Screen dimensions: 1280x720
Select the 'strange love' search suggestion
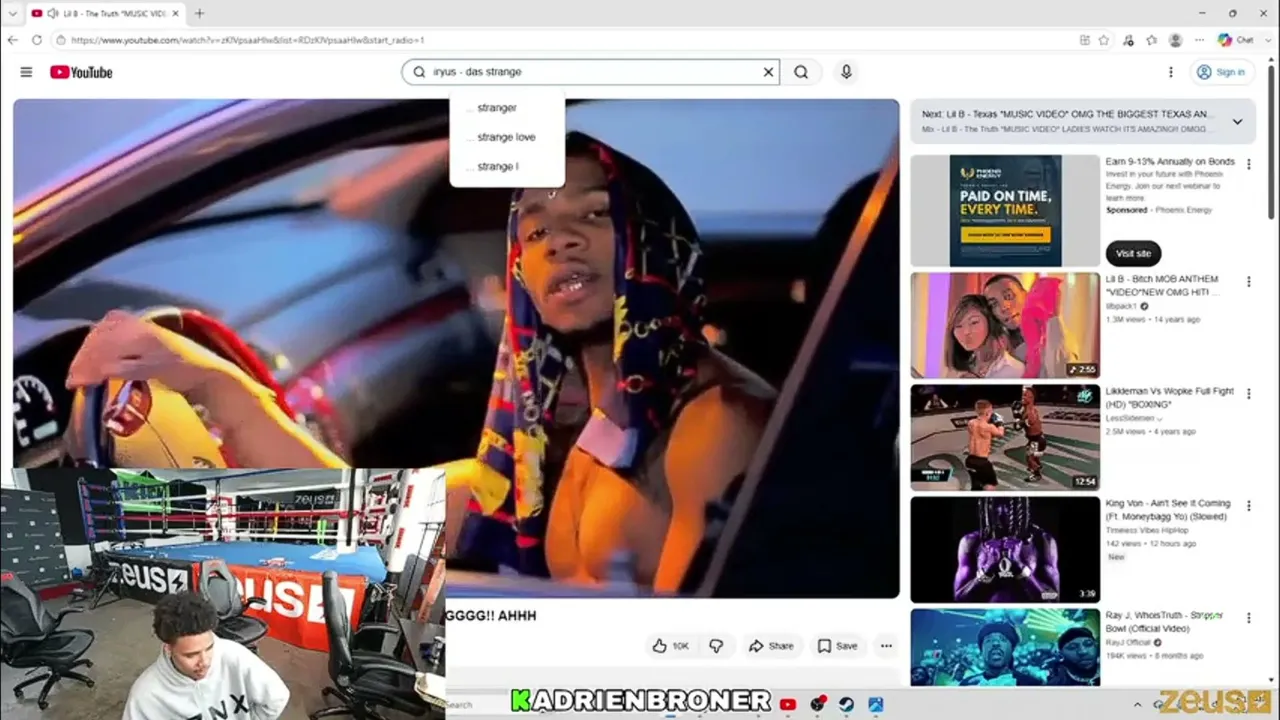tap(506, 137)
